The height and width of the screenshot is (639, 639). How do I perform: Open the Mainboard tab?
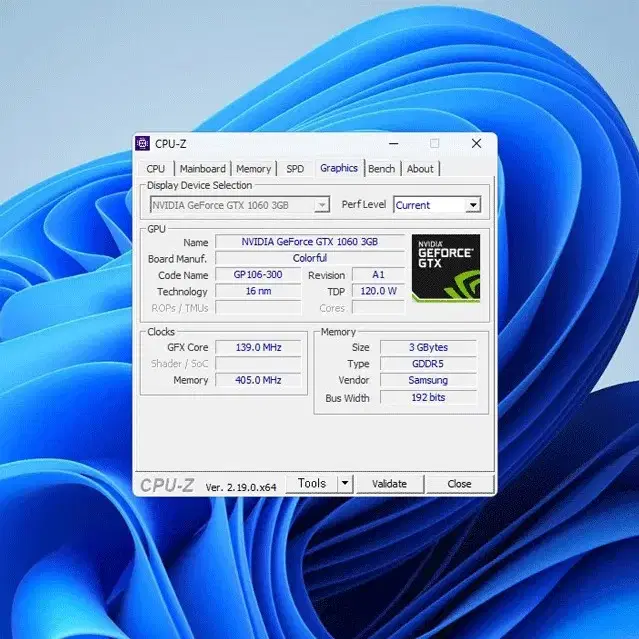203,169
